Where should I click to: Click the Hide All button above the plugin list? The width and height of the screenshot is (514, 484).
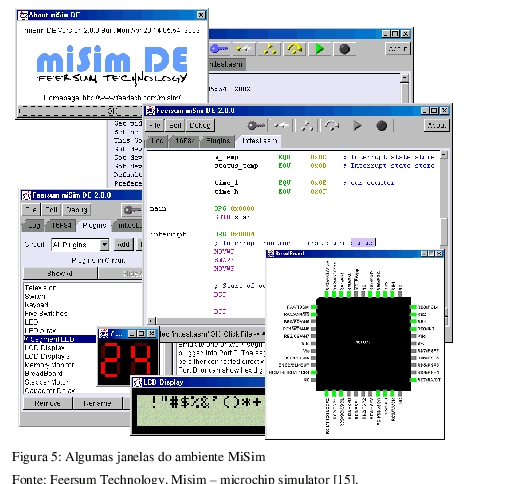(x=121, y=273)
